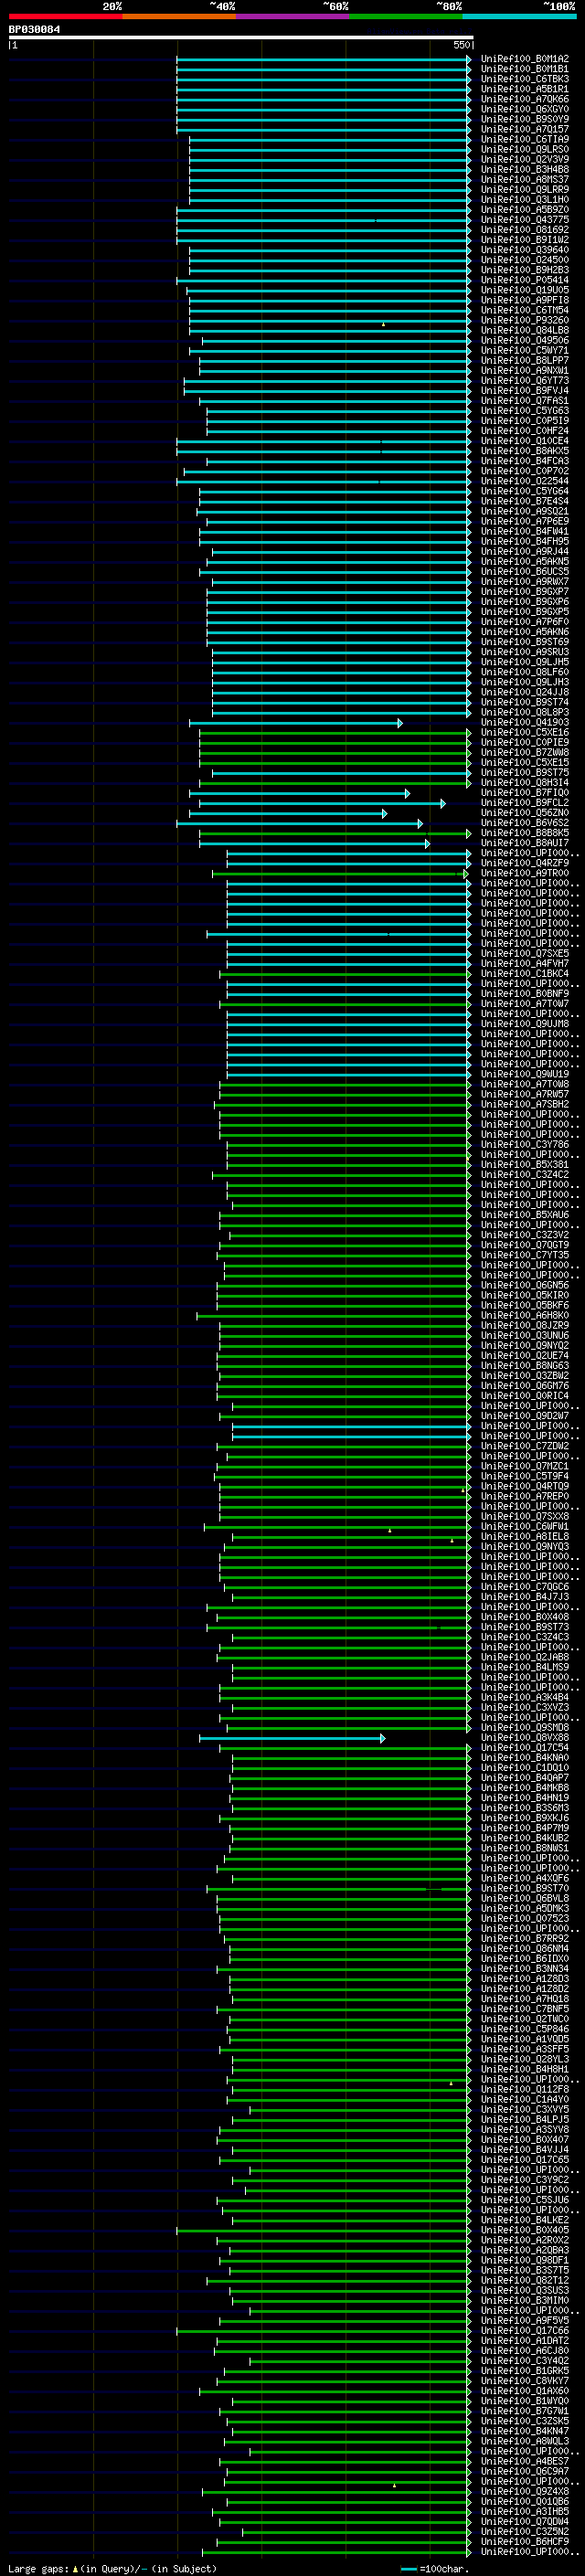This screenshot has height=2576, width=585.
Task: Click the red 20% identity color segment
Action: (x=65, y=16)
